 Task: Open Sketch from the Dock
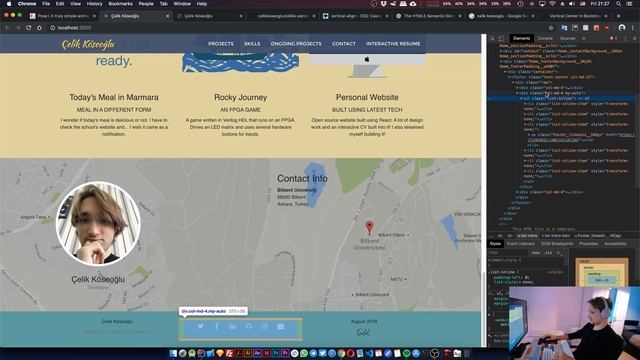point(220,353)
